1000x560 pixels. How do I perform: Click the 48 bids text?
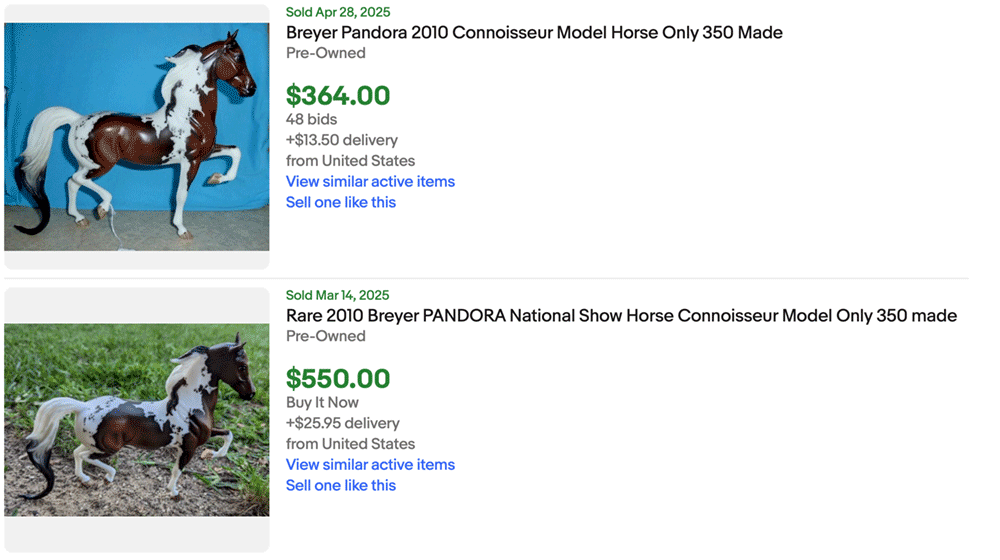[x=311, y=120]
